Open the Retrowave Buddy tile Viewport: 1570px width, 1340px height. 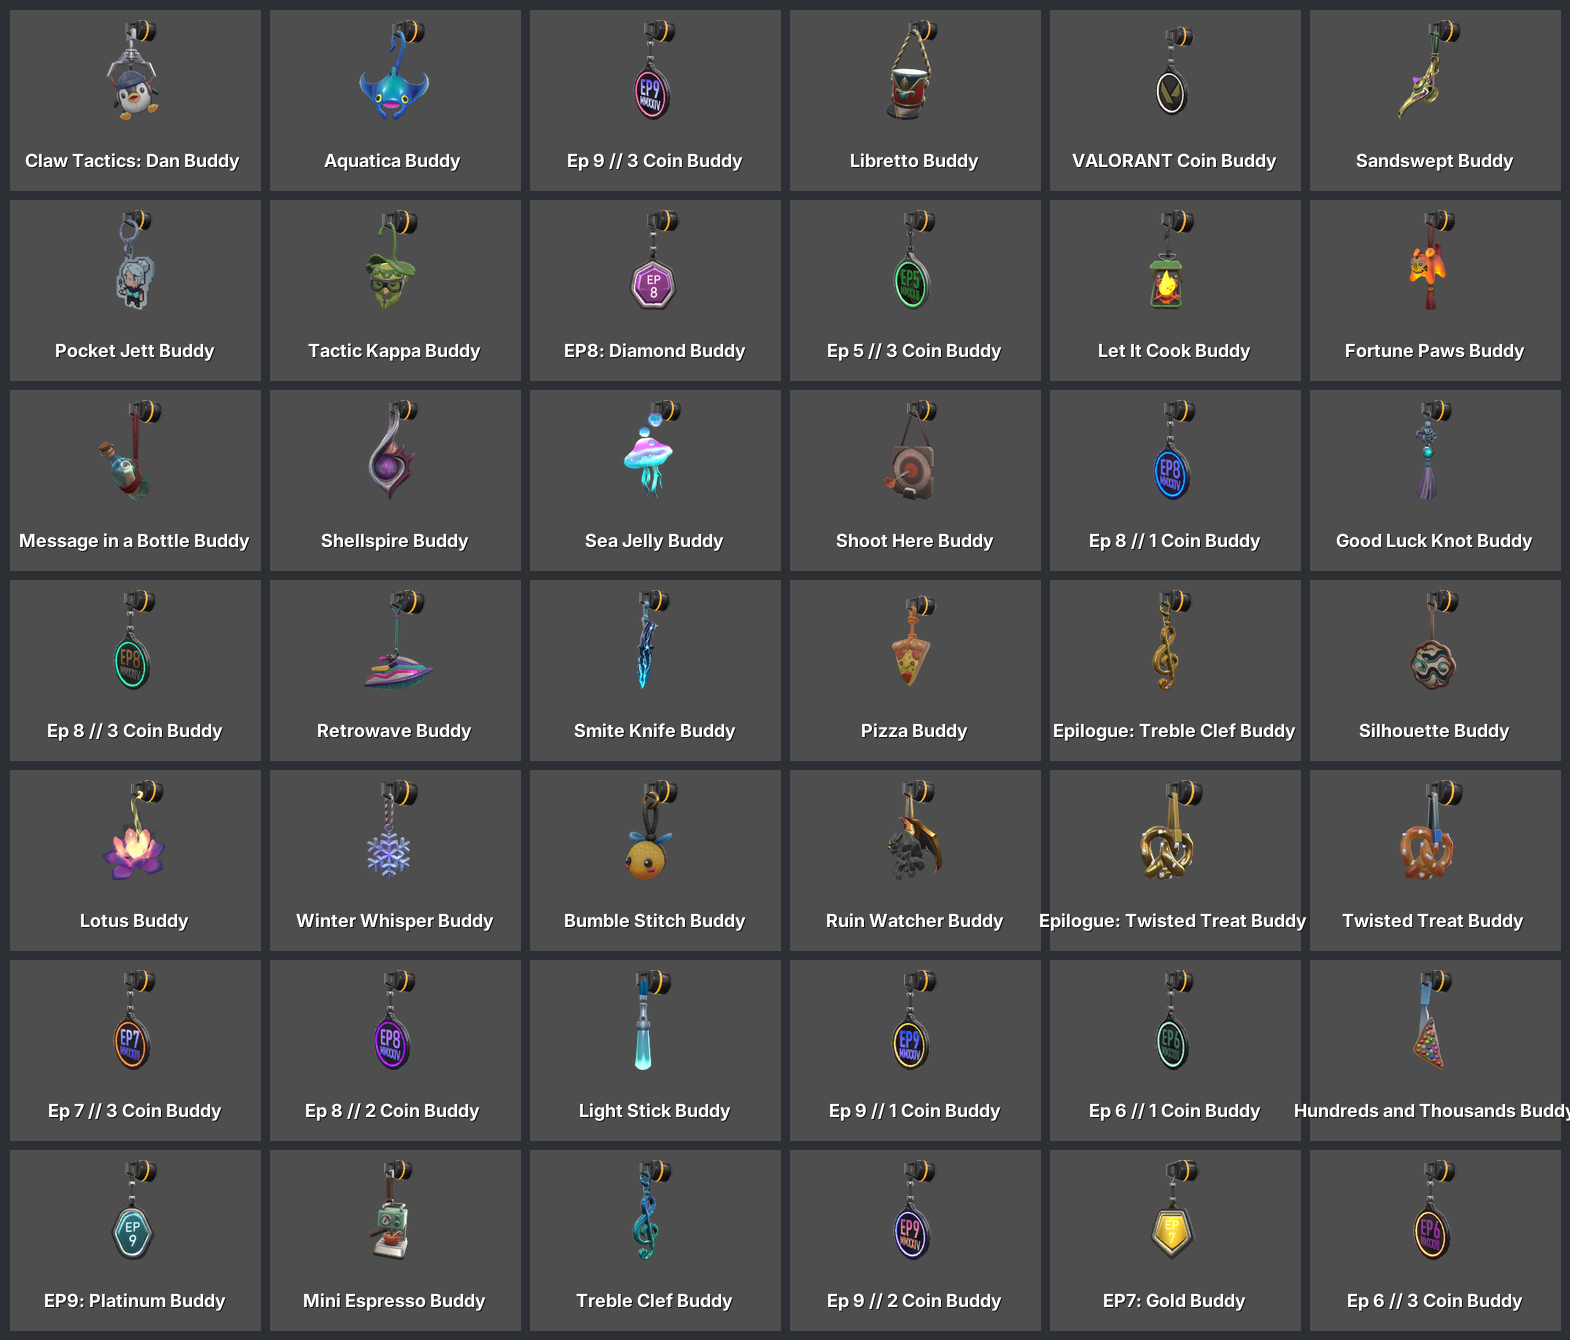coord(395,670)
